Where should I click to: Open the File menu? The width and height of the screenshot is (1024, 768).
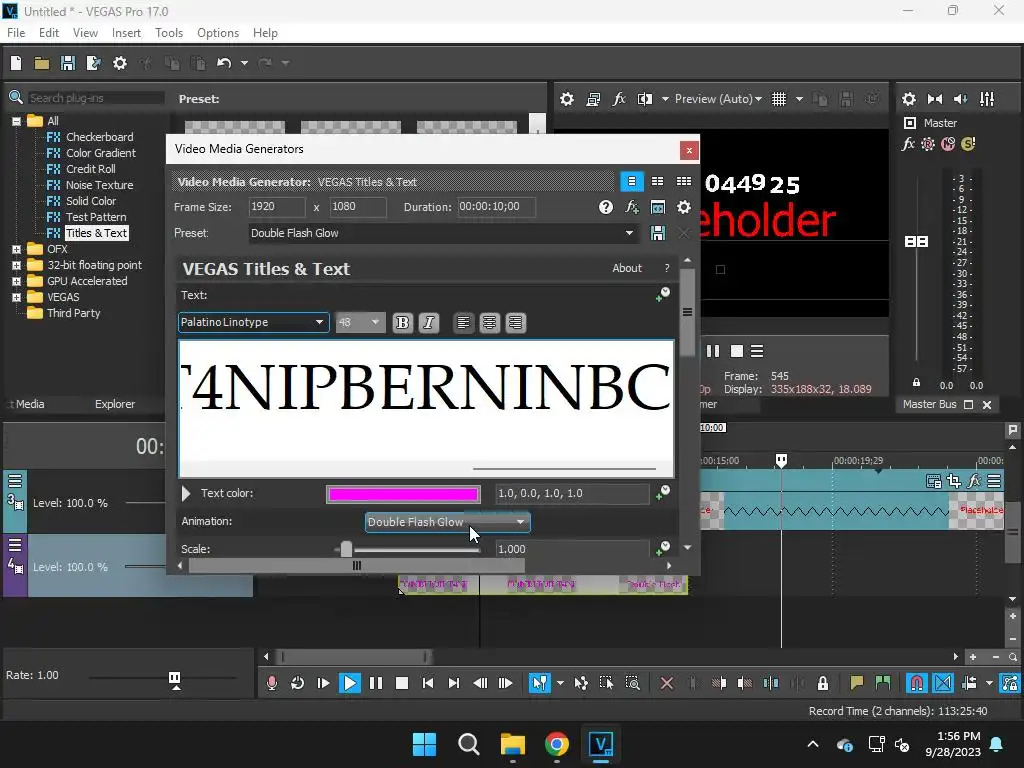tap(16, 33)
